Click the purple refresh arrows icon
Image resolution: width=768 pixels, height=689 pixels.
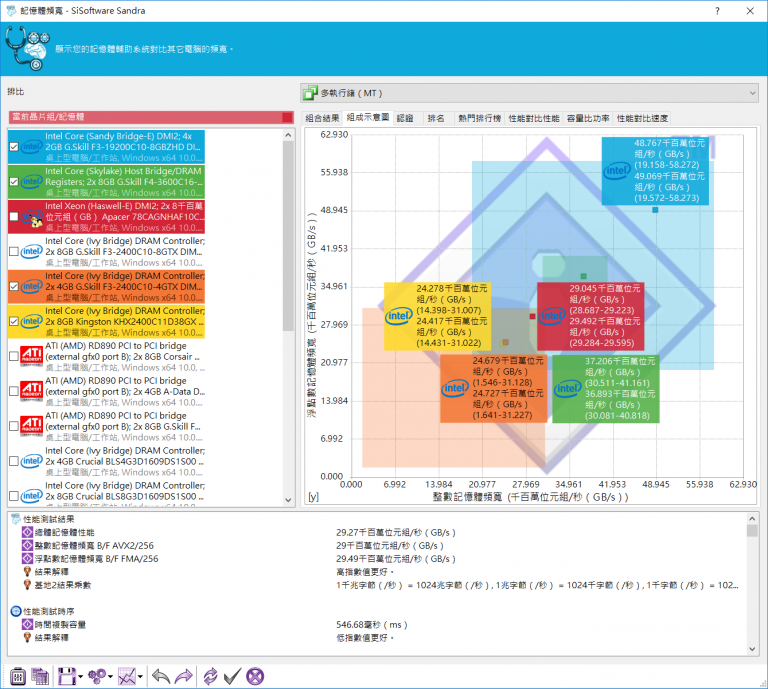click(210, 677)
